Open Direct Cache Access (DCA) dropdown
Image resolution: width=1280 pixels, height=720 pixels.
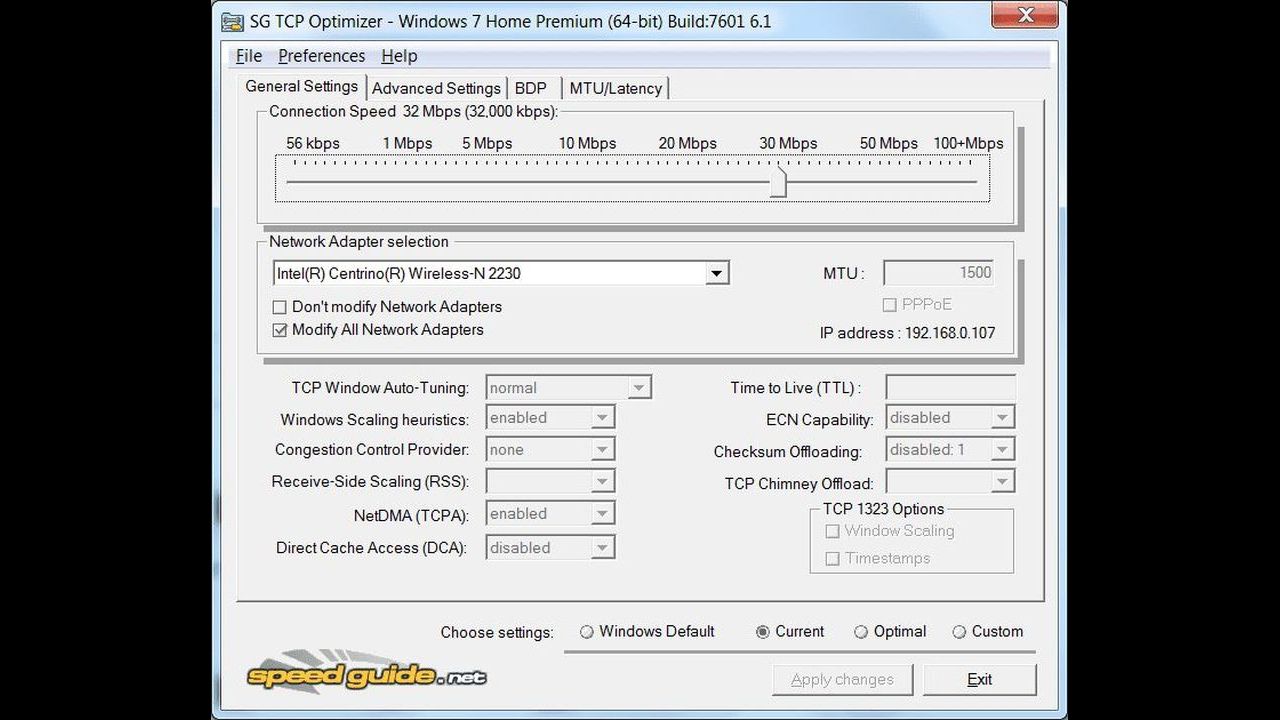[602, 548]
